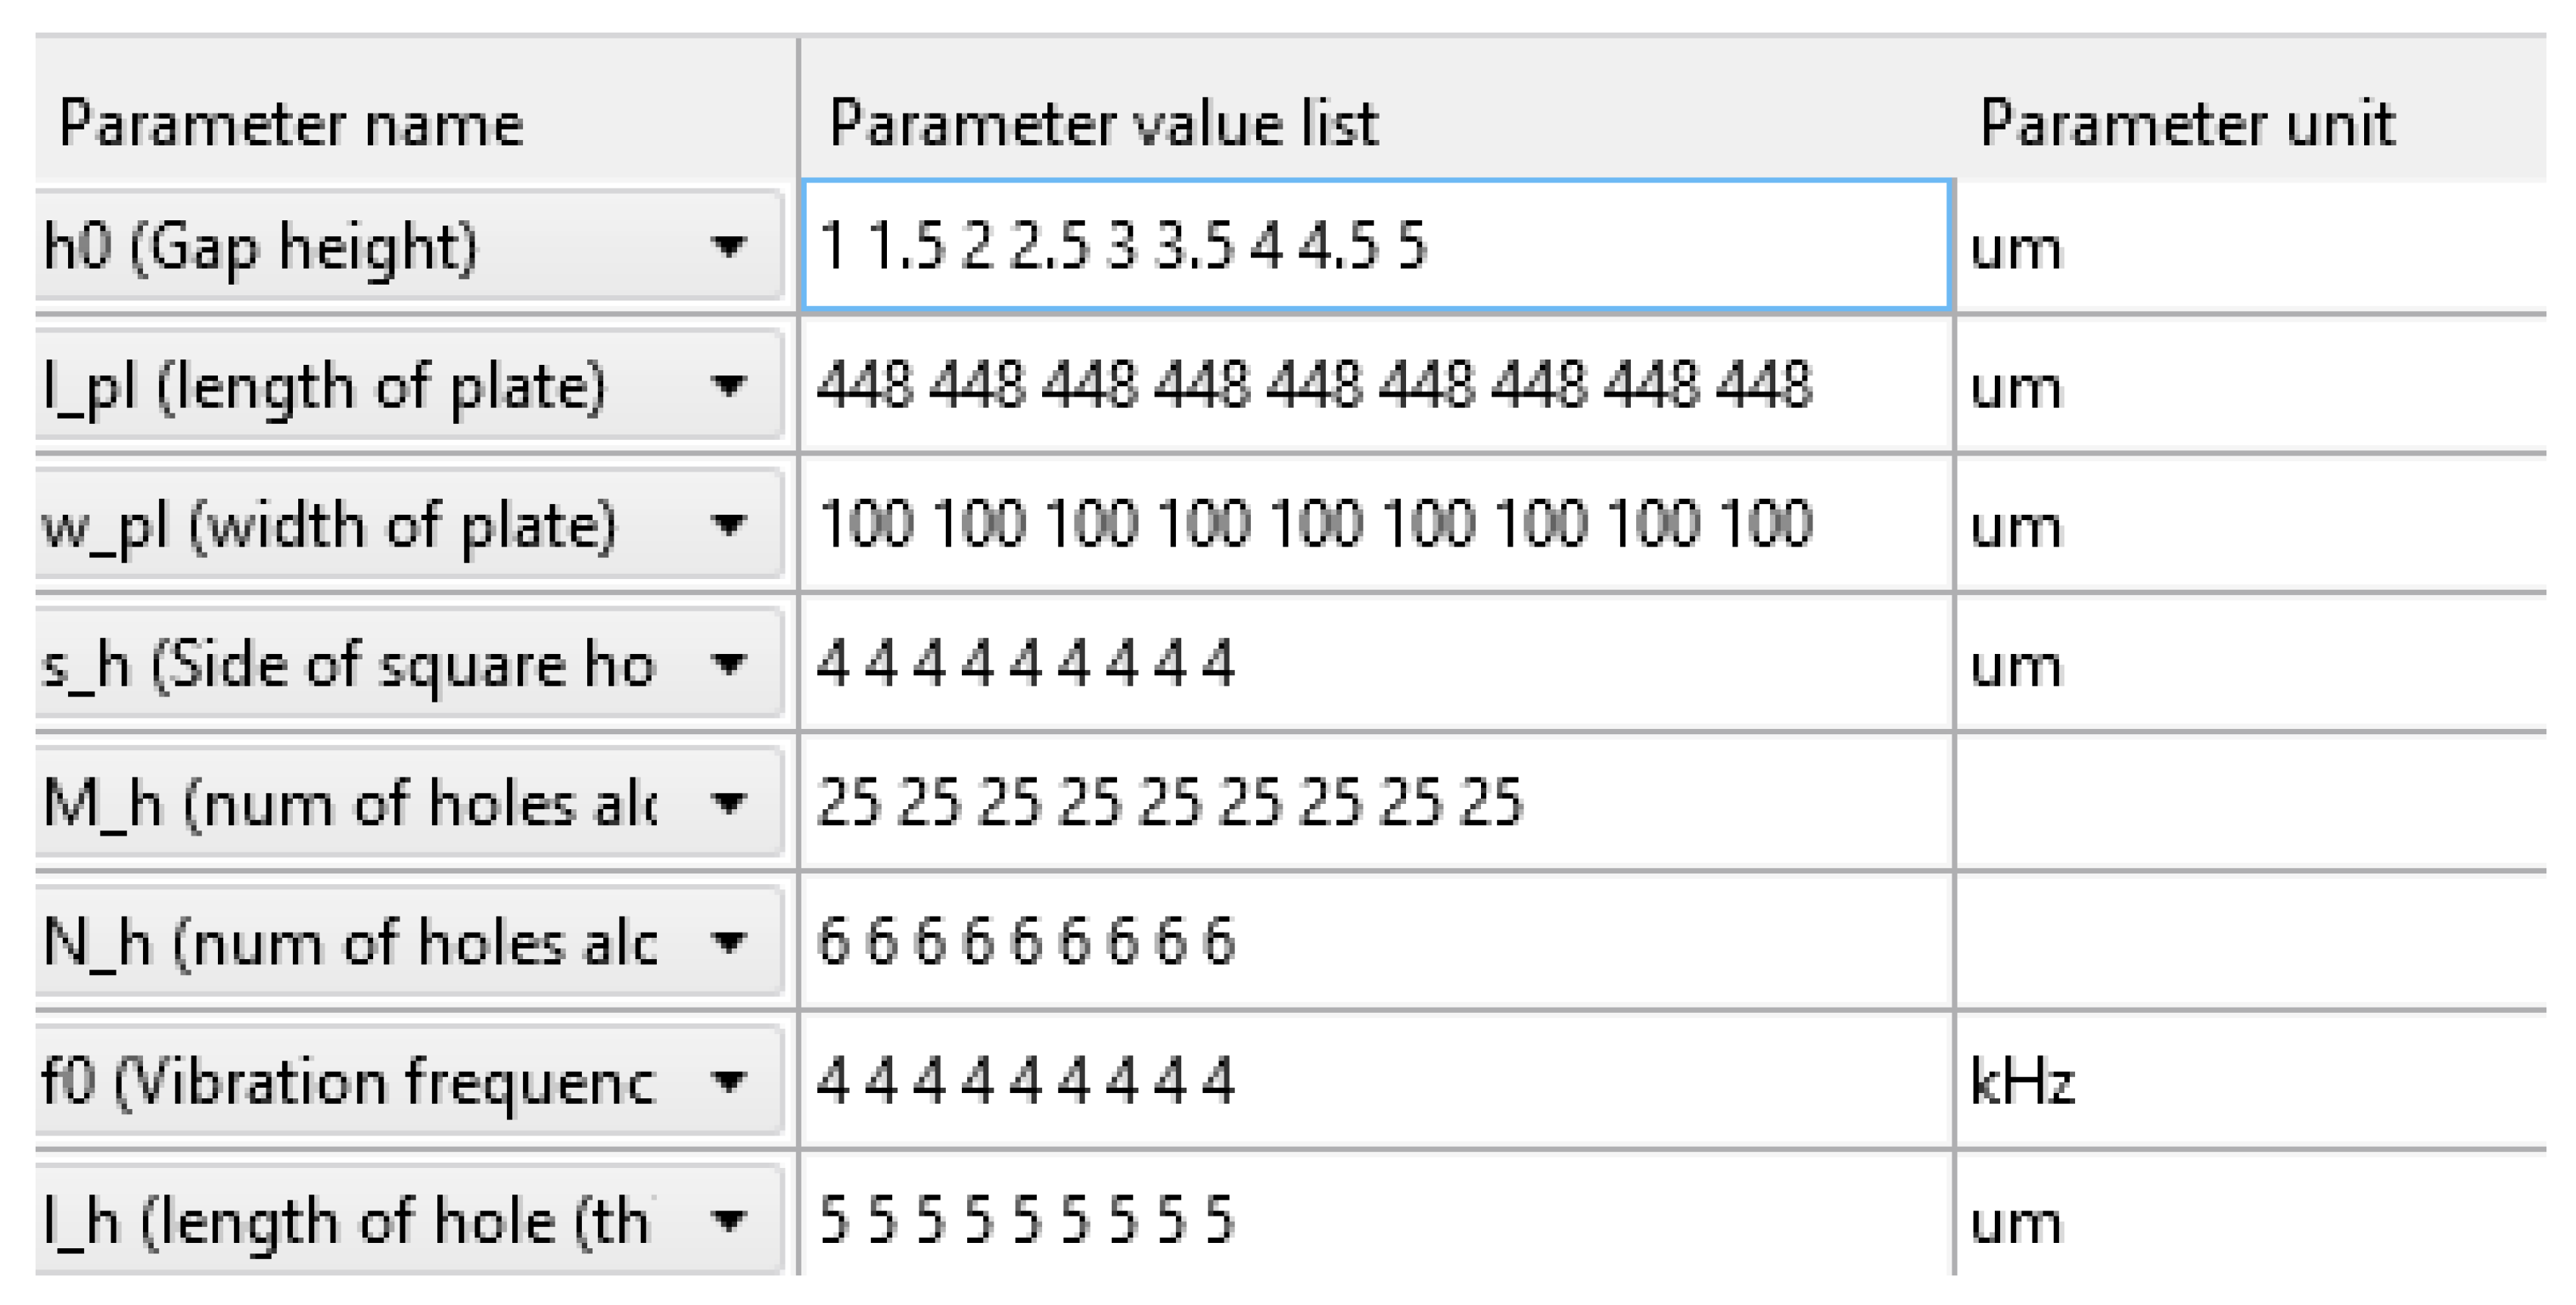
Task: Expand the l_pl (length of plate) dropdown
Action: pos(731,385)
